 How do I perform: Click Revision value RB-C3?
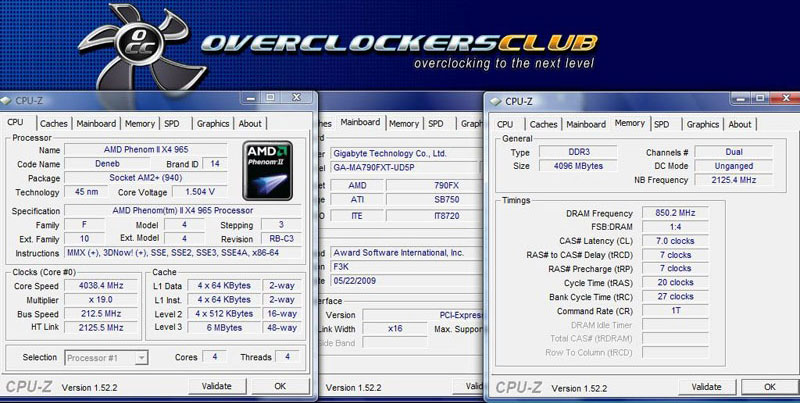coord(281,239)
